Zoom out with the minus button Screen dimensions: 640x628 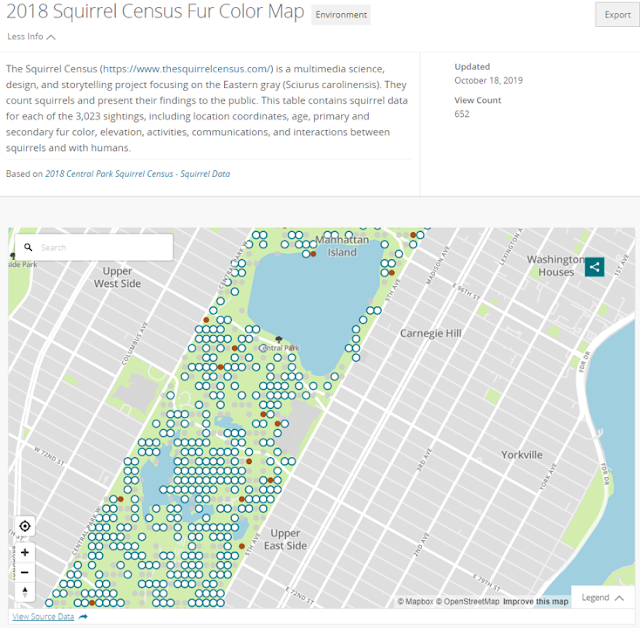pos(25,572)
